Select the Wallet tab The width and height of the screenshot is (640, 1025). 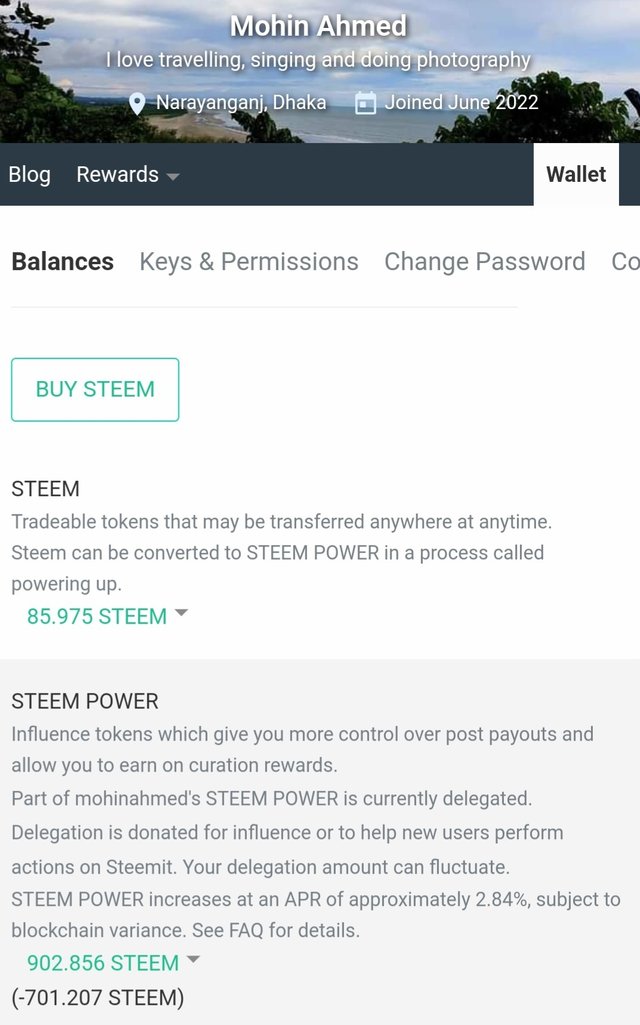coord(576,175)
